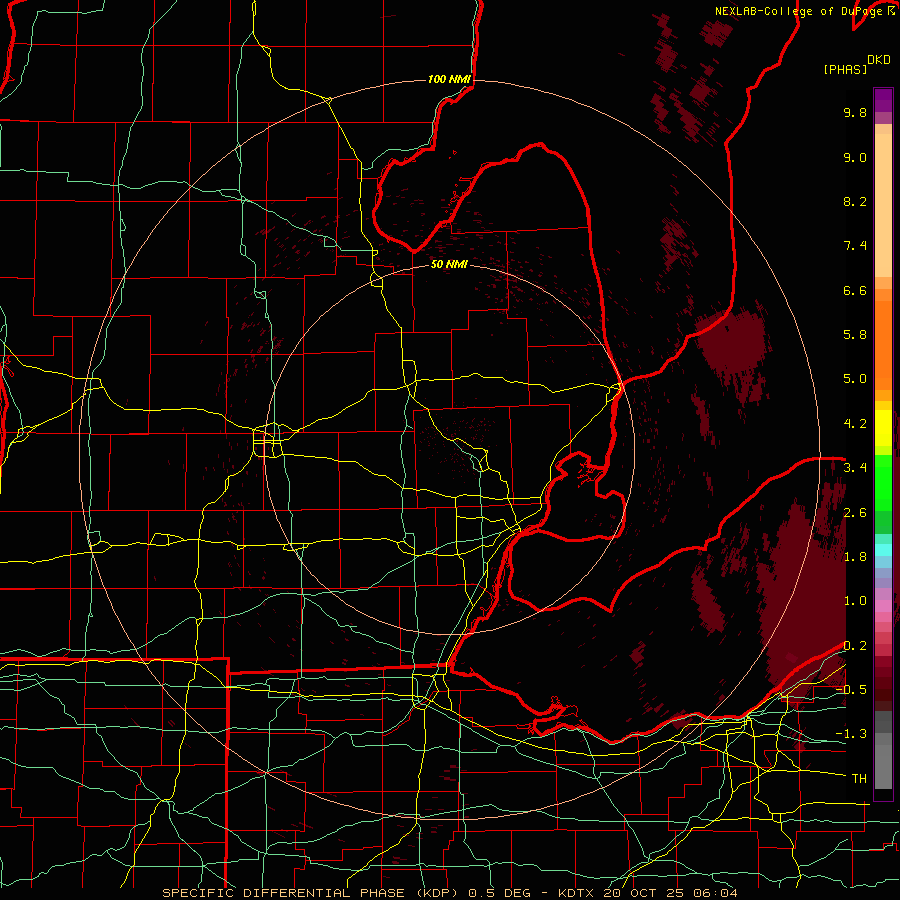The image size is (900, 900).
Task: Select the 5.0 scale value
Action: coord(855,379)
